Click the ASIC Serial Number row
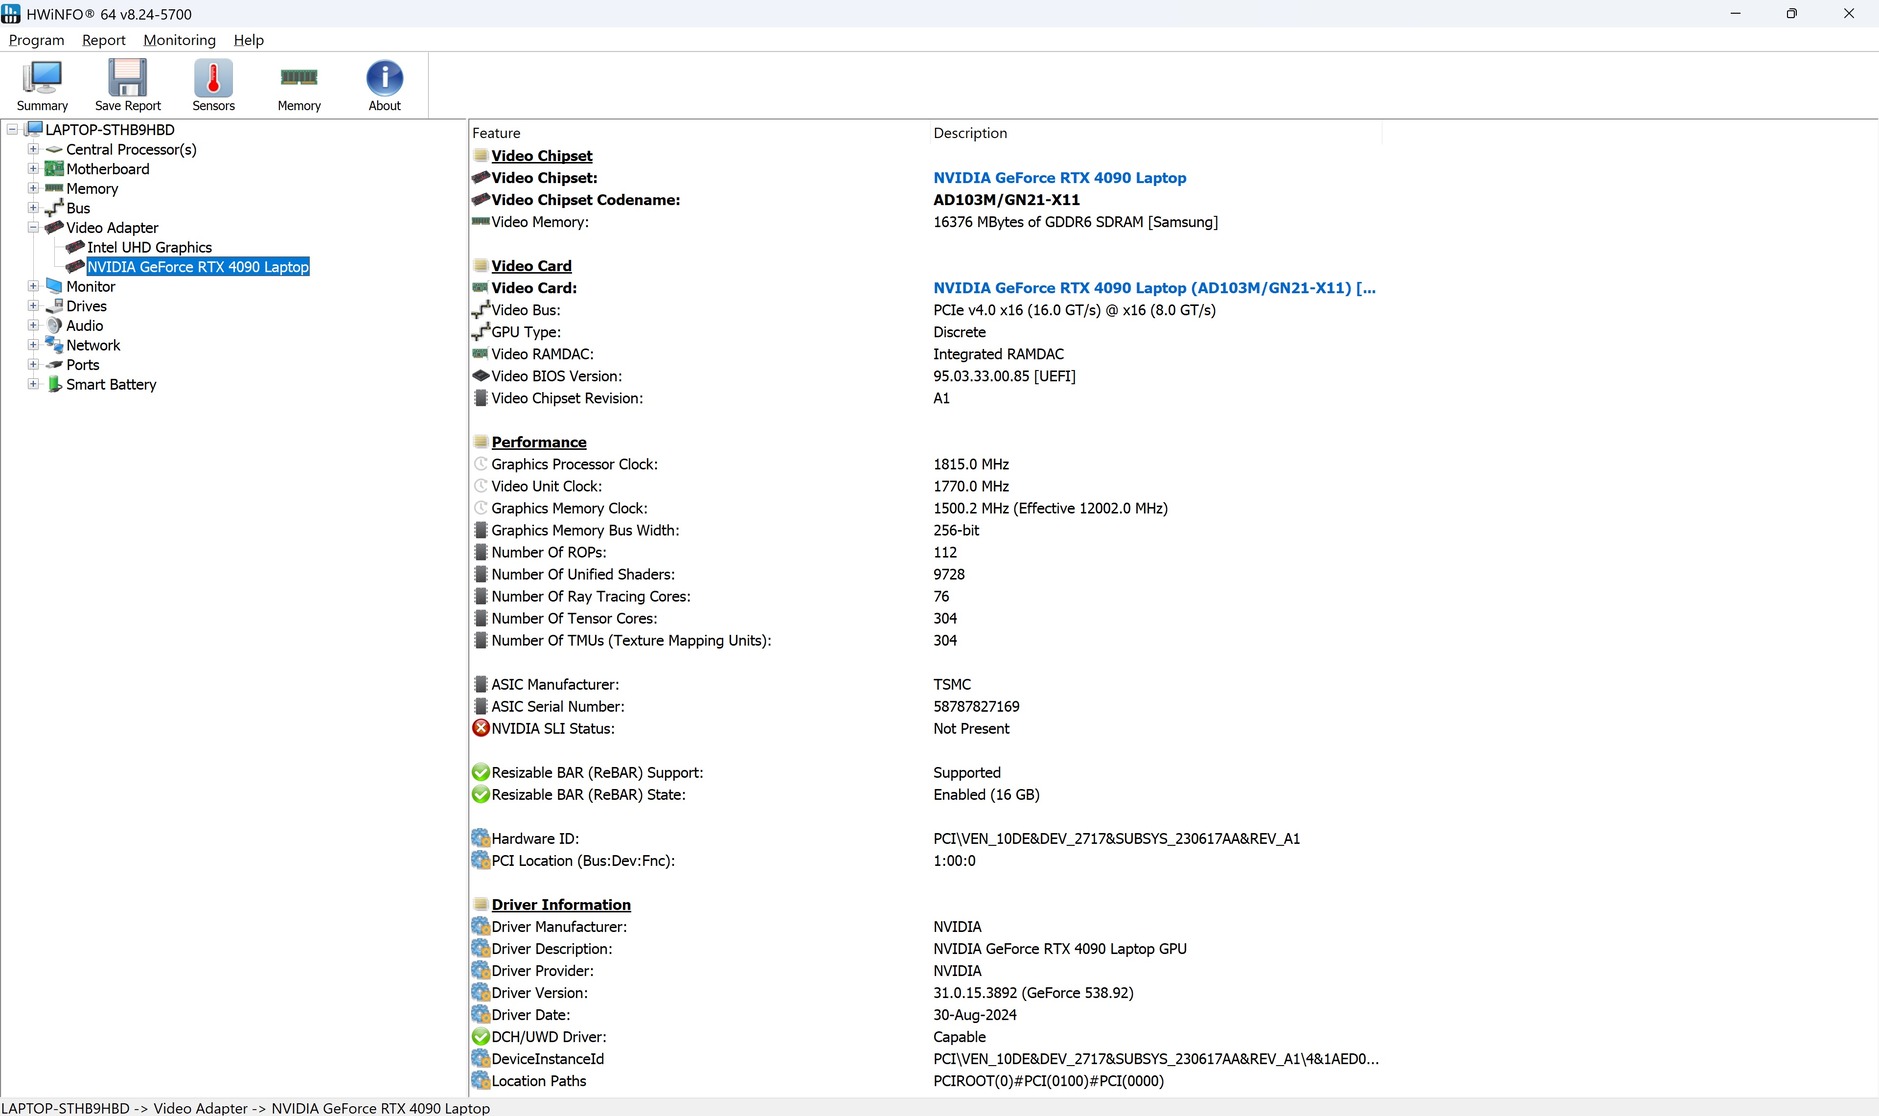The width and height of the screenshot is (1879, 1116). tap(925, 706)
